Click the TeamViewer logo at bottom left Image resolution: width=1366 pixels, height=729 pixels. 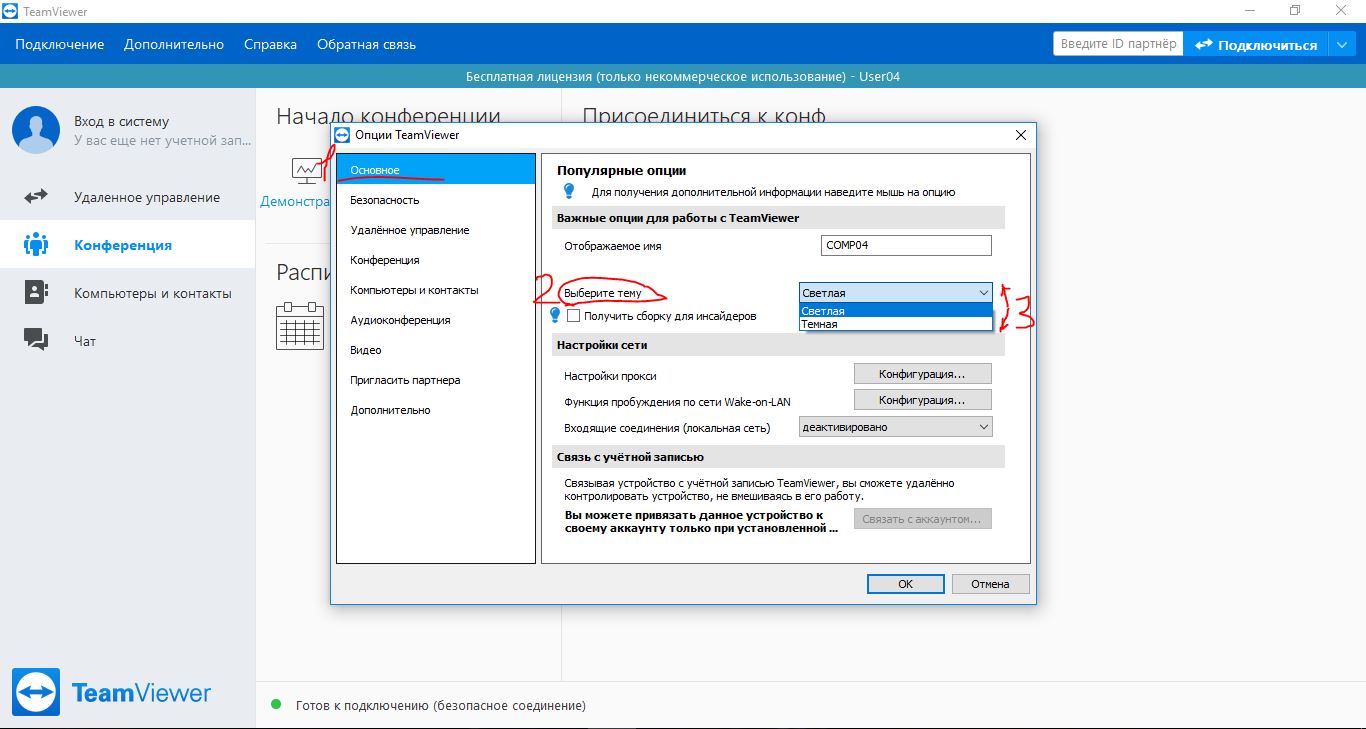pyautogui.click(x=112, y=692)
